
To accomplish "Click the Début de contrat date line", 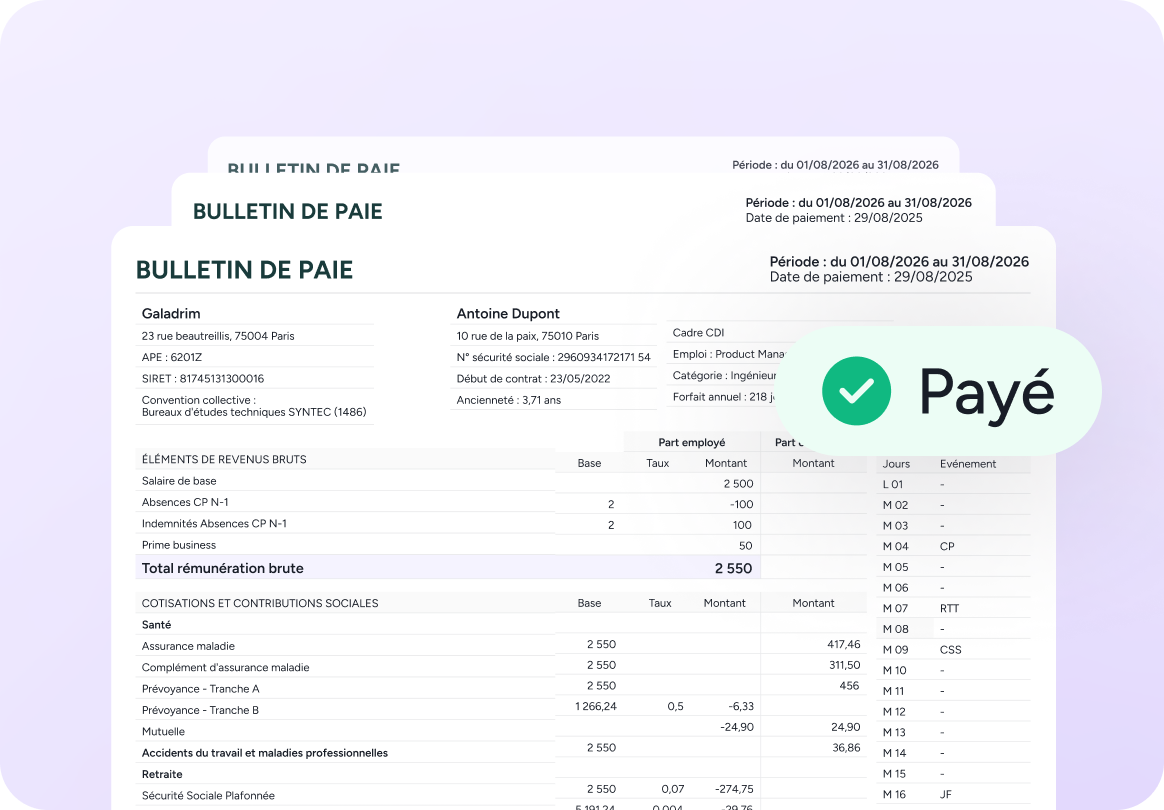I will pos(533,379).
